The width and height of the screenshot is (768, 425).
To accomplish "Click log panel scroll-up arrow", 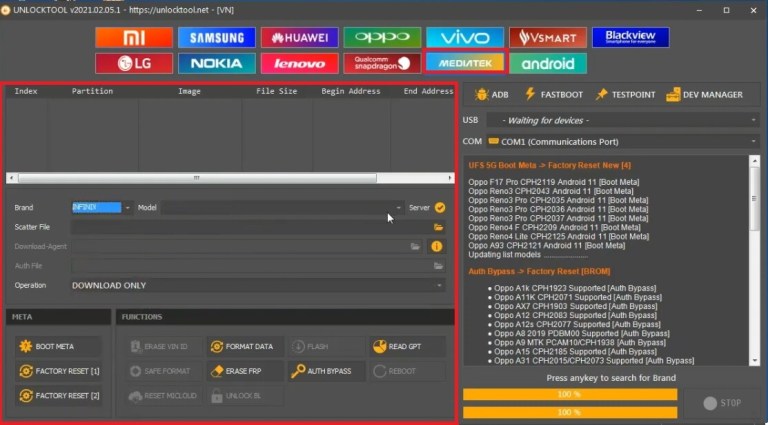I will tap(754, 161).
